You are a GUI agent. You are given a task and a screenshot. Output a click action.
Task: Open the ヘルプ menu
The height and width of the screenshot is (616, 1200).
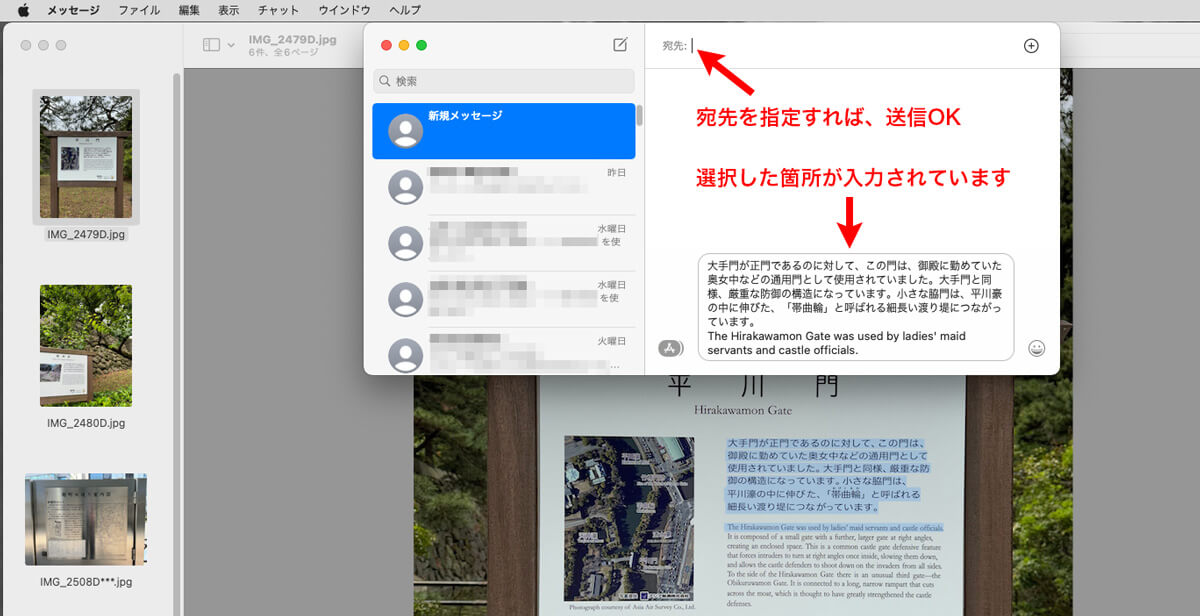coord(405,10)
